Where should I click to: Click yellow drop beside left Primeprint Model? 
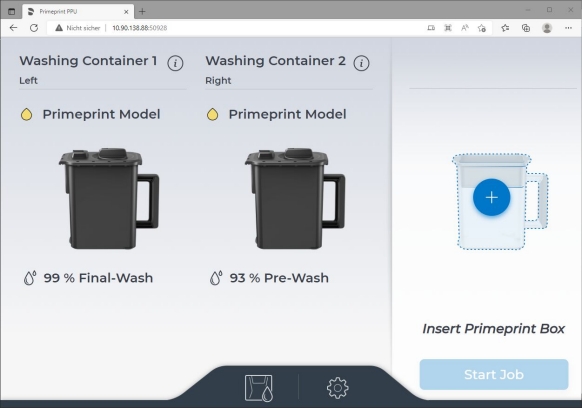(x=26, y=114)
